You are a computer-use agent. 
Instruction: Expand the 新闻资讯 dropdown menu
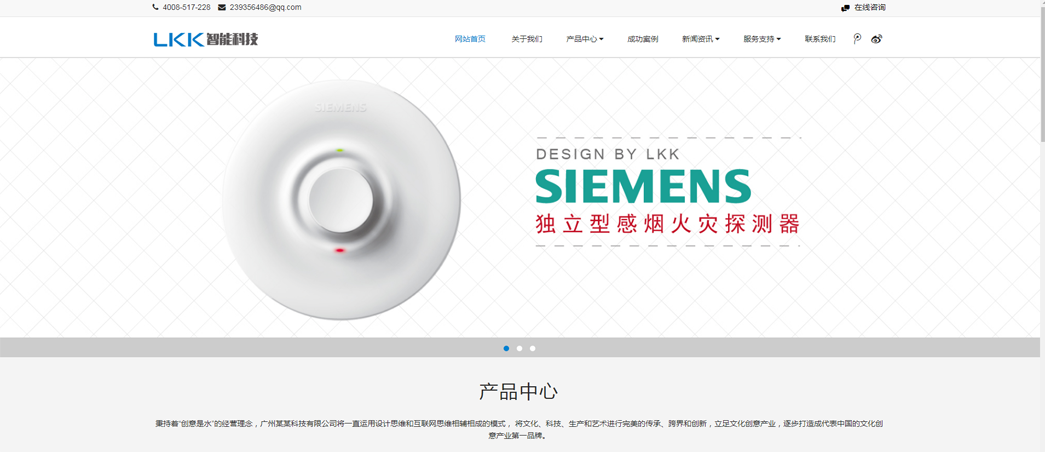[x=700, y=39]
